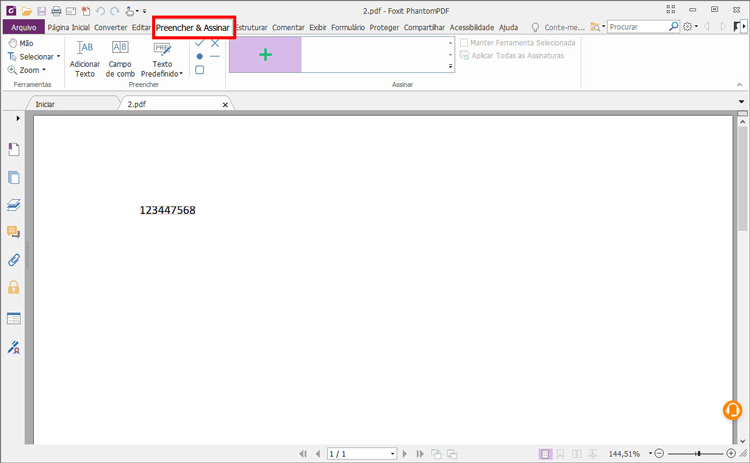Zoom in with the plus button
The height and width of the screenshot is (463, 750).
pyautogui.click(x=731, y=453)
